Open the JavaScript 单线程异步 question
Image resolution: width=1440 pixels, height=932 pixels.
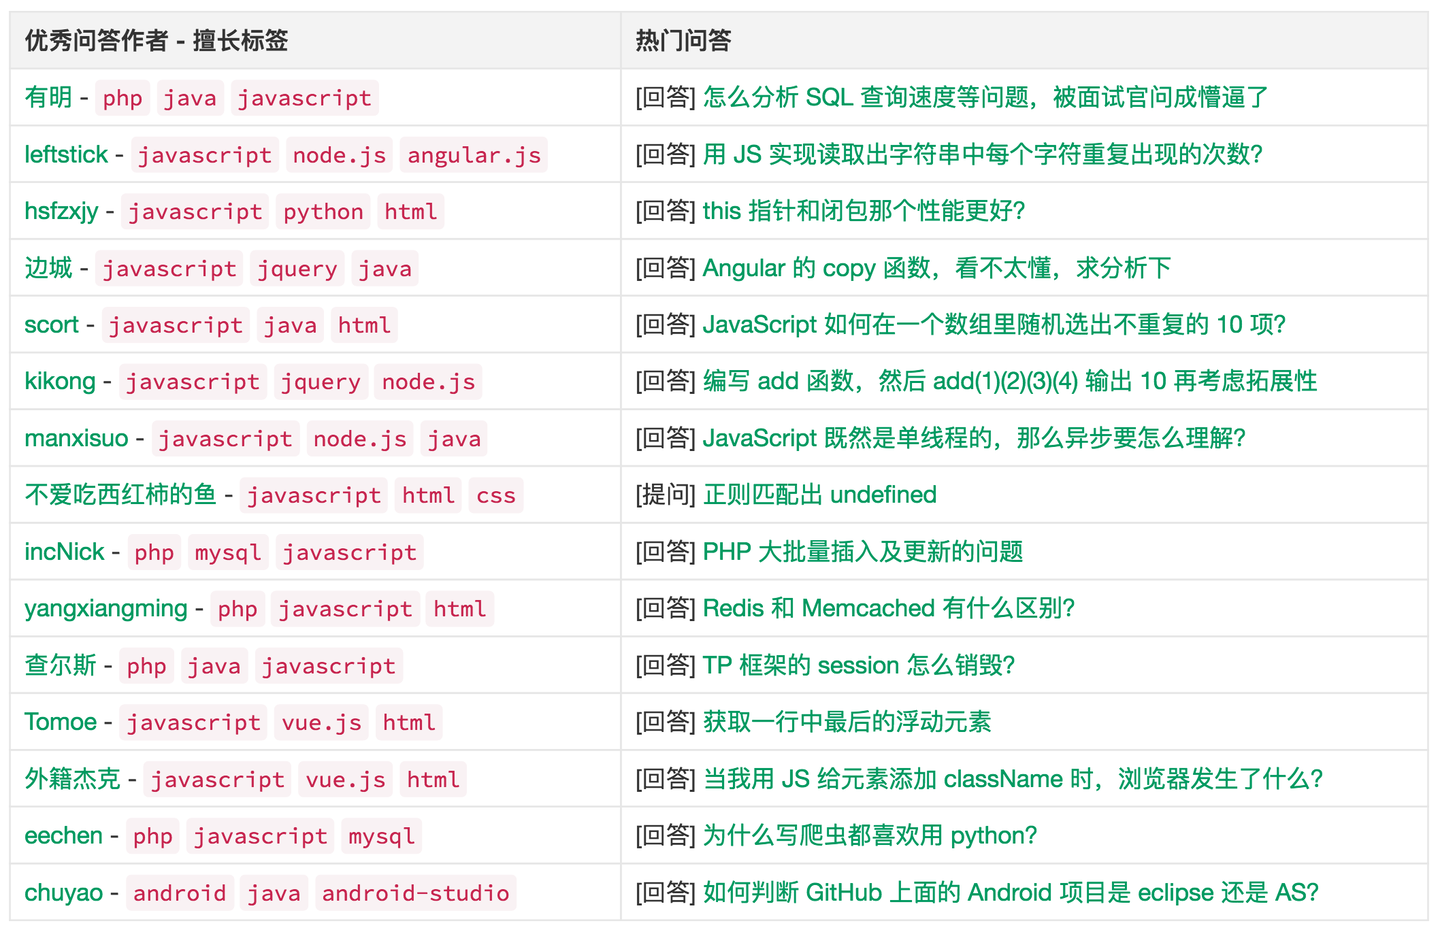tap(973, 438)
